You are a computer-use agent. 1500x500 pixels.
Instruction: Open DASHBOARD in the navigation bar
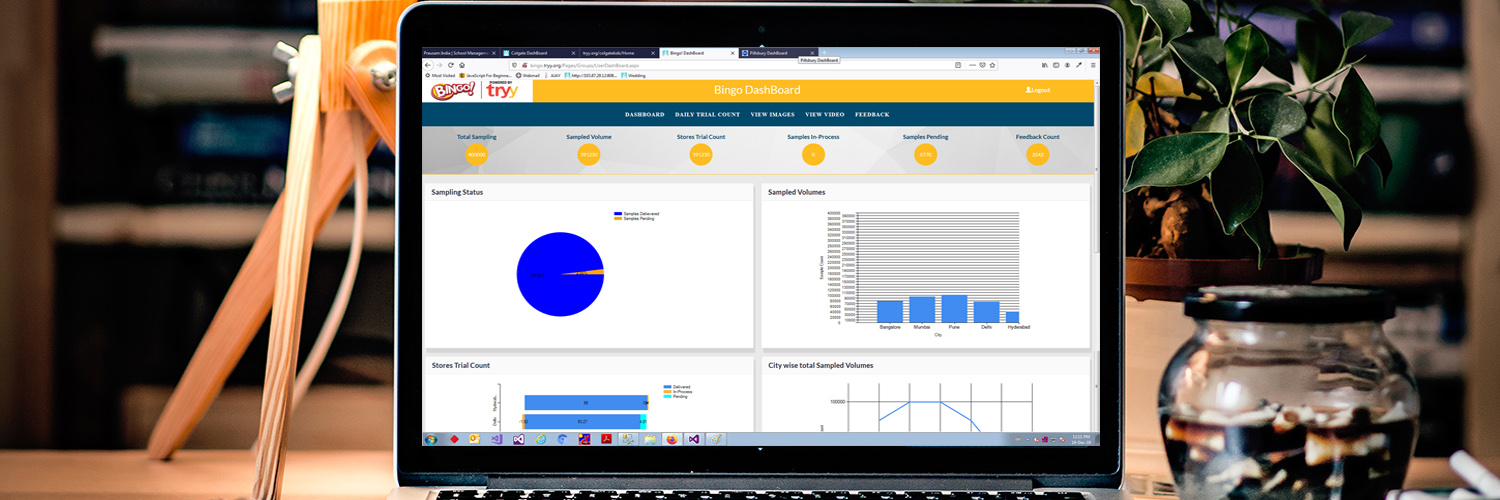click(645, 115)
